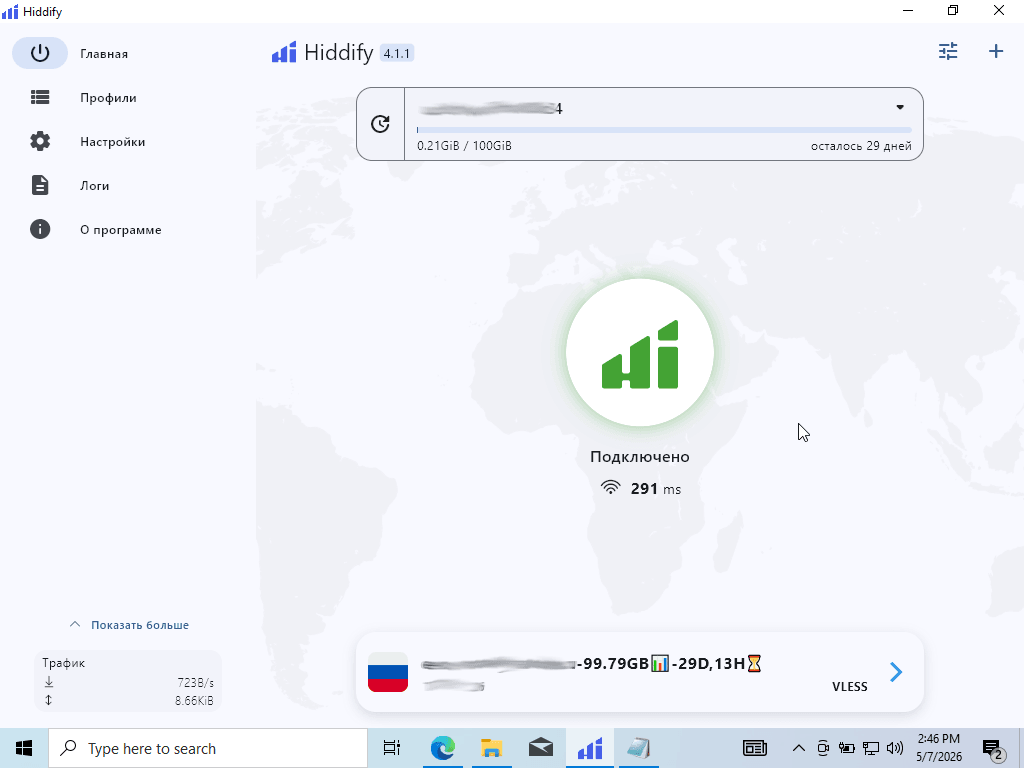Screen dimensions: 1024x768
Task: Click the battery power tray icon
Action: point(847,748)
